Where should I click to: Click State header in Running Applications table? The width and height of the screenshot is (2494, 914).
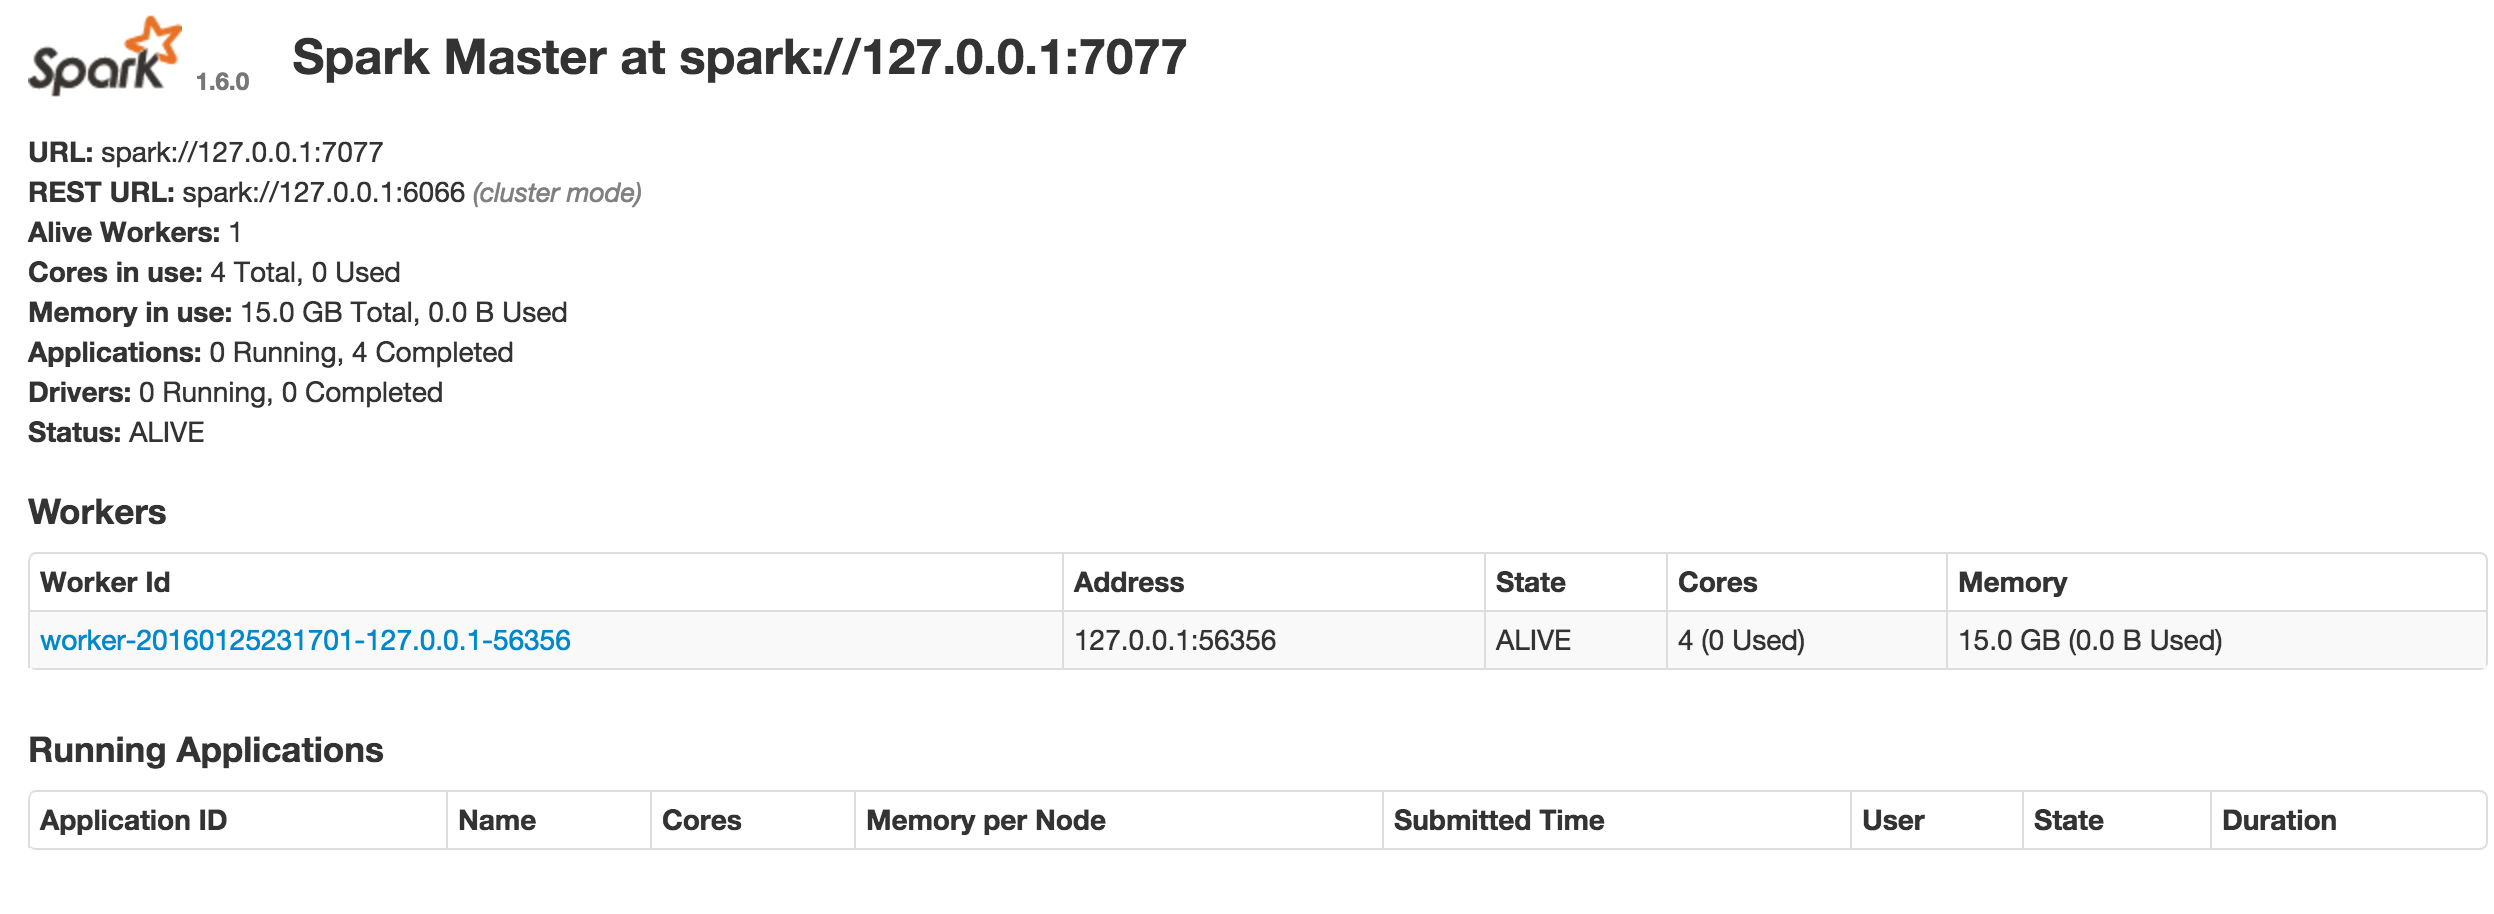(2068, 821)
